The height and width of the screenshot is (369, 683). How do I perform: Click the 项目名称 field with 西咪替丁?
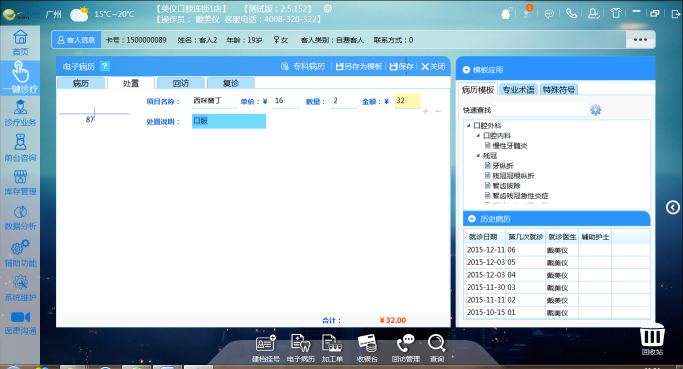[x=213, y=101]
